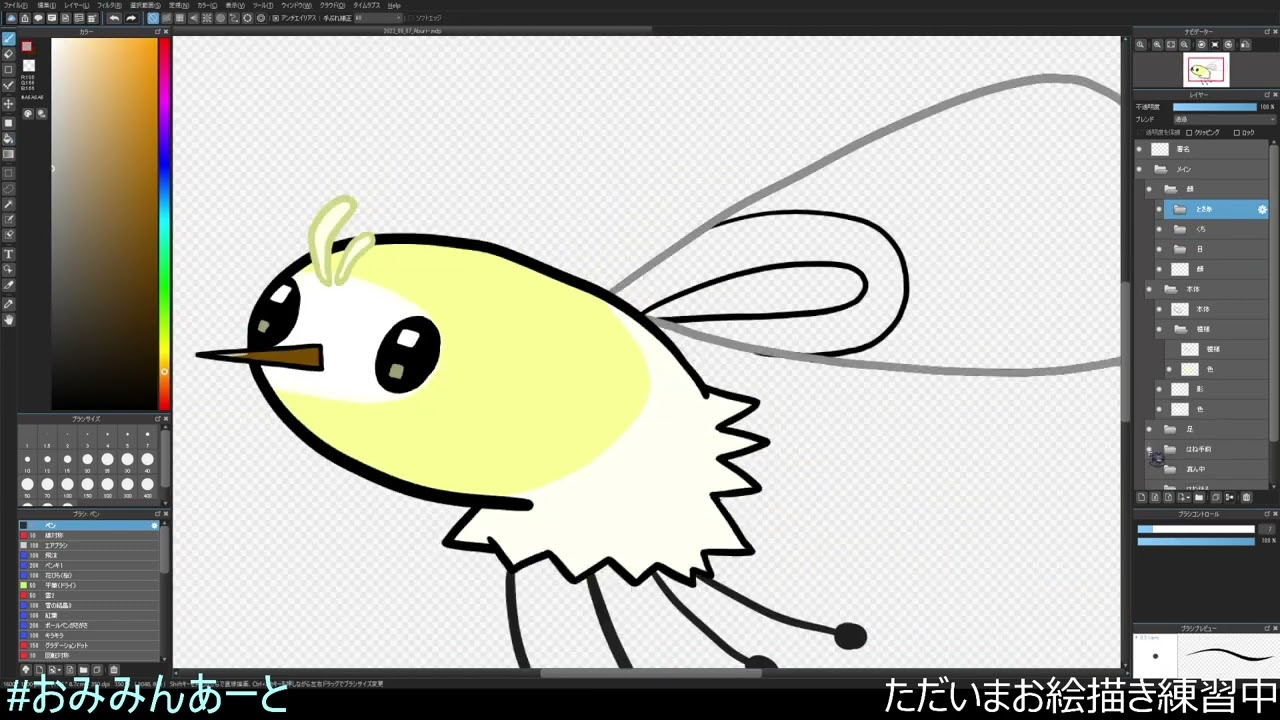Open the 手ぶれ補正 value dropdown
Image resolution: width=1280 pixels, height=720 pixels.
(379, 18)
